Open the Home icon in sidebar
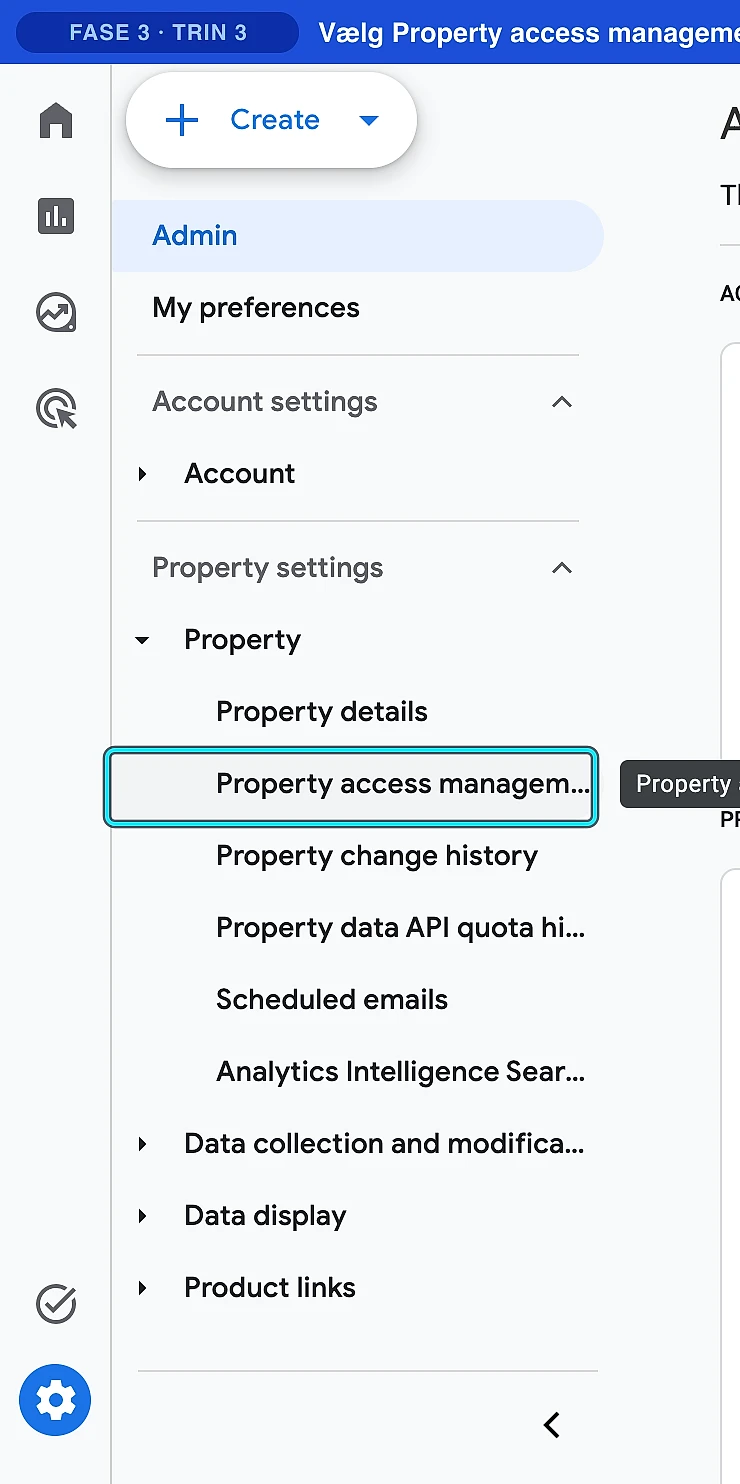 point(56,121)
